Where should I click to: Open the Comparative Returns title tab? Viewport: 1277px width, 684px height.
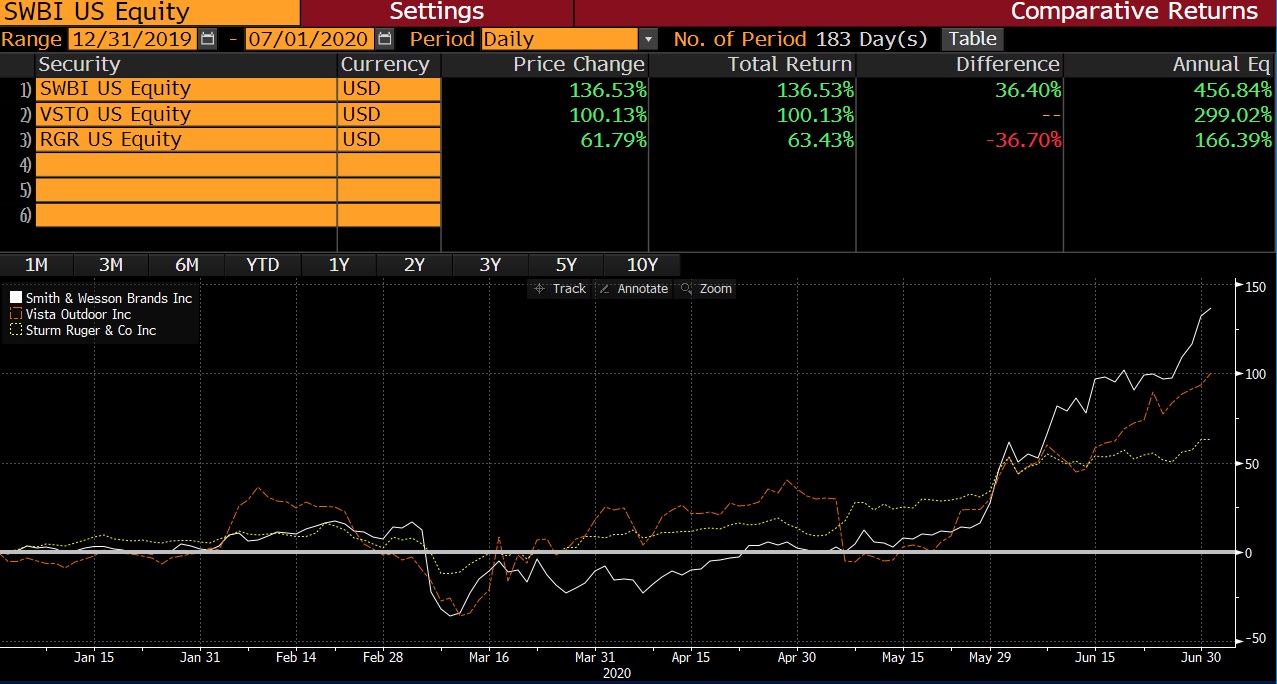1134,12
